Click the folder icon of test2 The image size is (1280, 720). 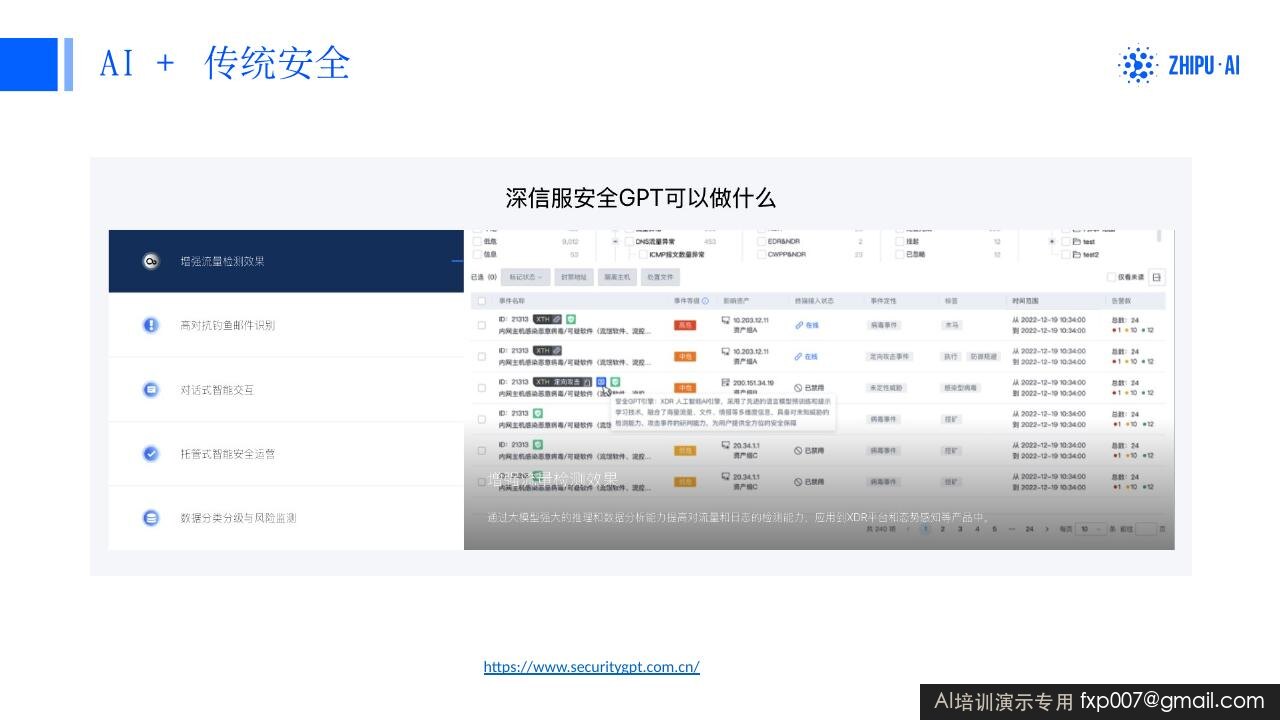(1077, 255)
